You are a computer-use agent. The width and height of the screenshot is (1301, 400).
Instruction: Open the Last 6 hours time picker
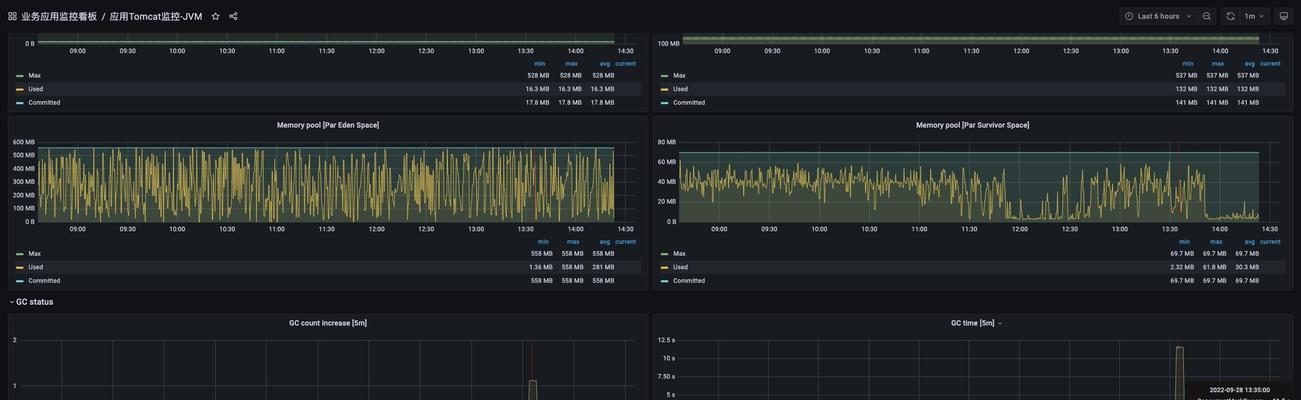pos(1158,16)
